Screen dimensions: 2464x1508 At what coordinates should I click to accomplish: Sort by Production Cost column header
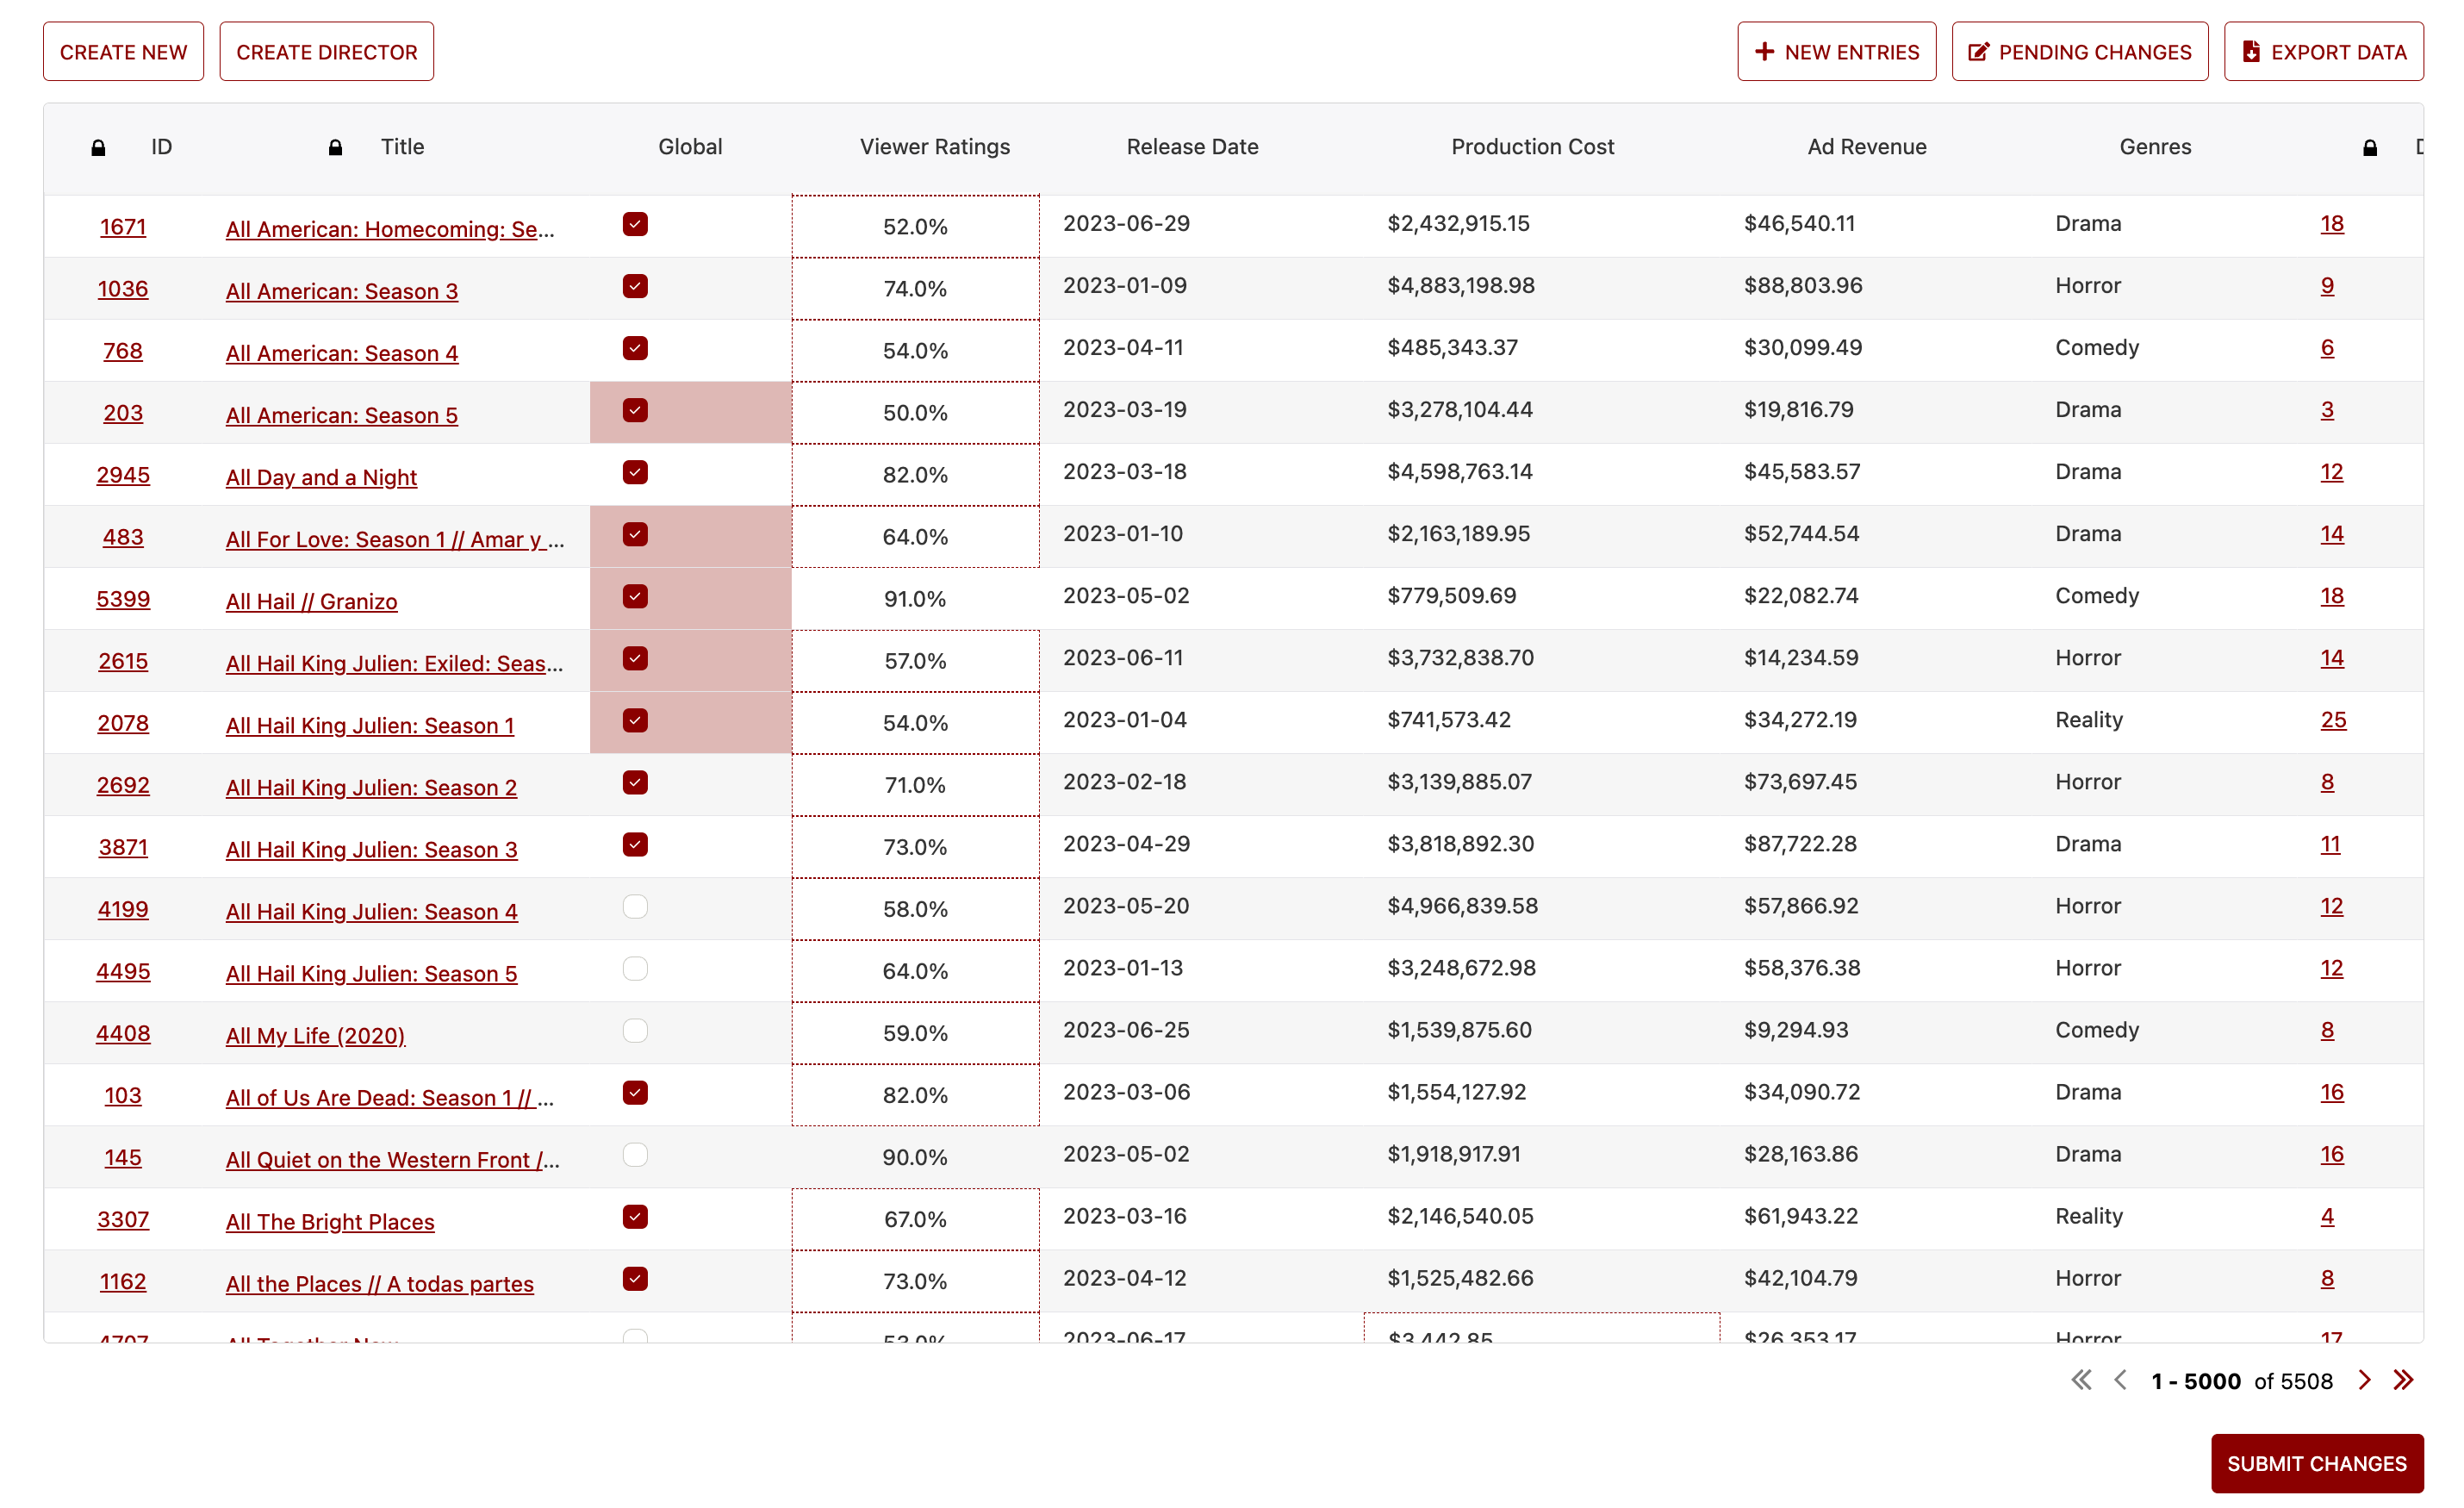[1532, 147]
